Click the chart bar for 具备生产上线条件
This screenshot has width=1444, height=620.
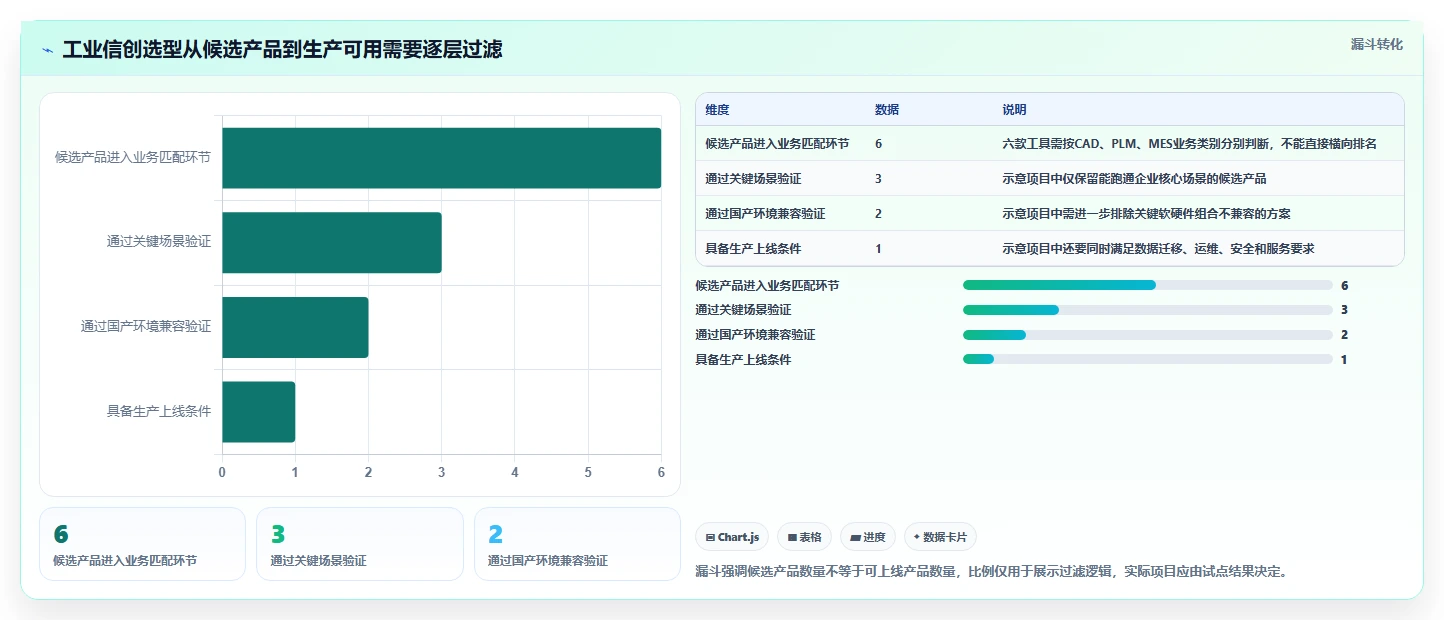tap(258, 411)
